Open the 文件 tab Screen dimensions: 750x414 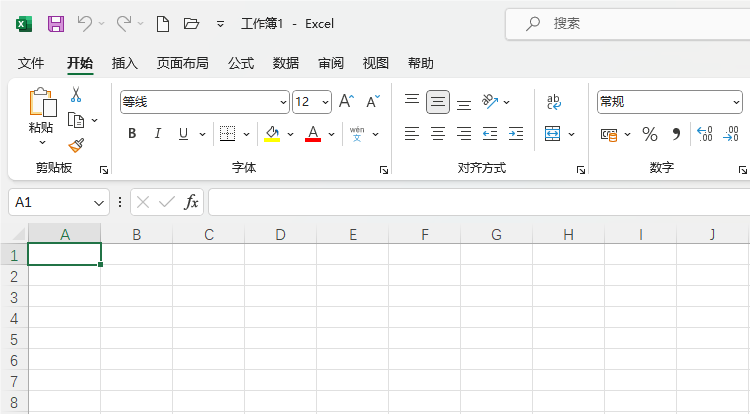tap(31, 63)
